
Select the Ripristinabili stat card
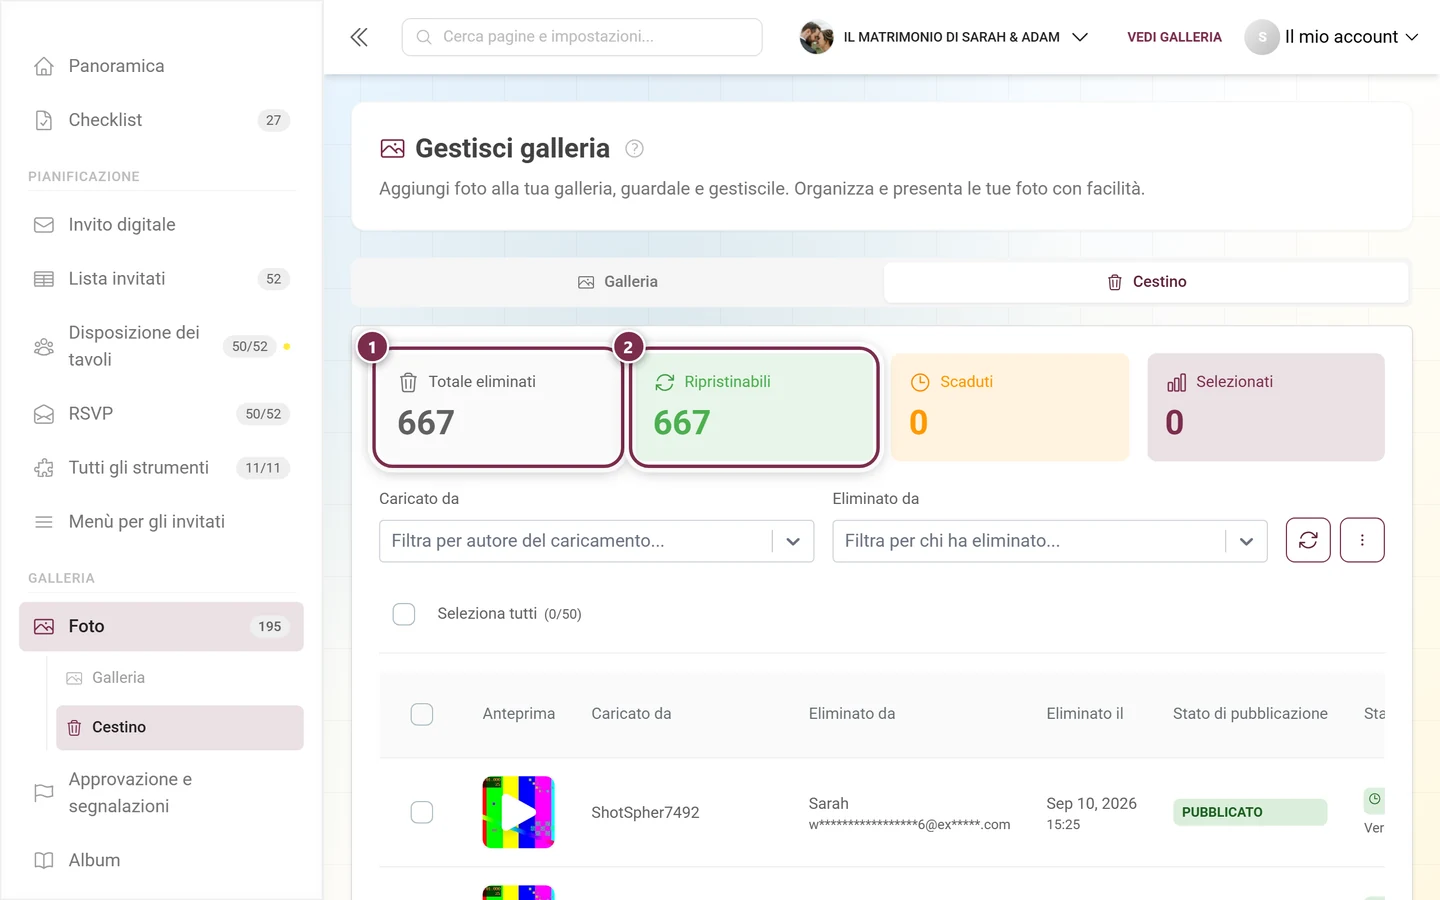(754, 407)
